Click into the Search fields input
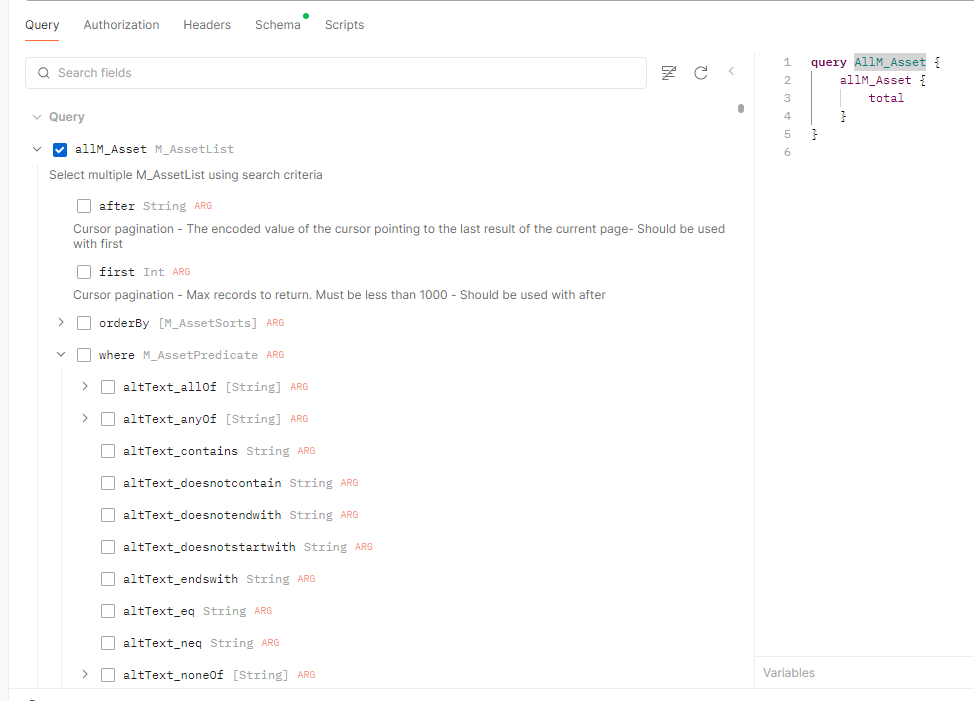The height and width of the screenshot is (701, 974). tap(300, 72)
